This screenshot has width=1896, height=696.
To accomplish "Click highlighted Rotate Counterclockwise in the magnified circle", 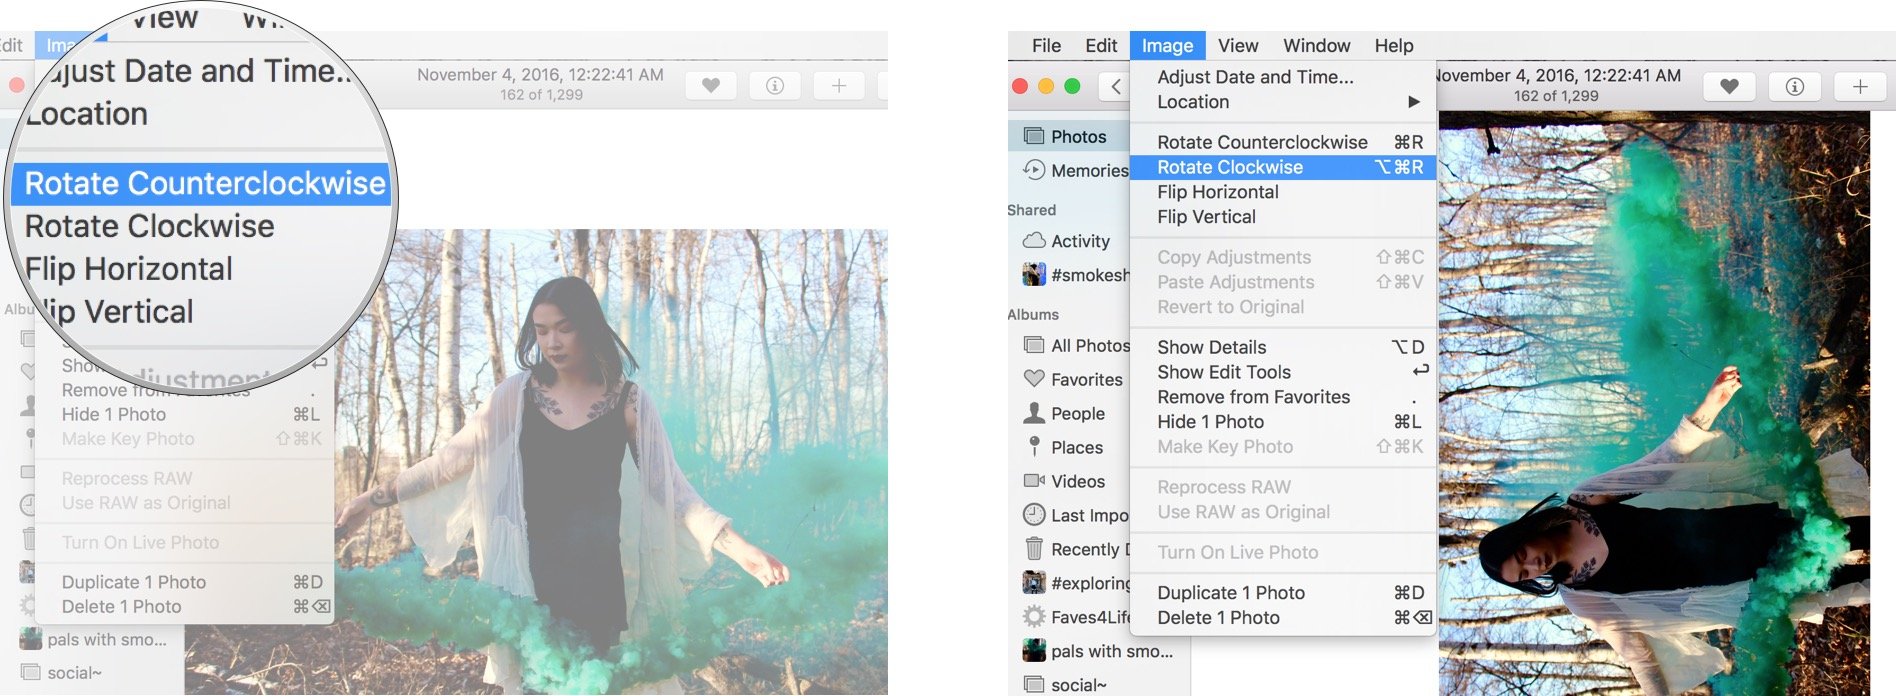I will (204, 184).
